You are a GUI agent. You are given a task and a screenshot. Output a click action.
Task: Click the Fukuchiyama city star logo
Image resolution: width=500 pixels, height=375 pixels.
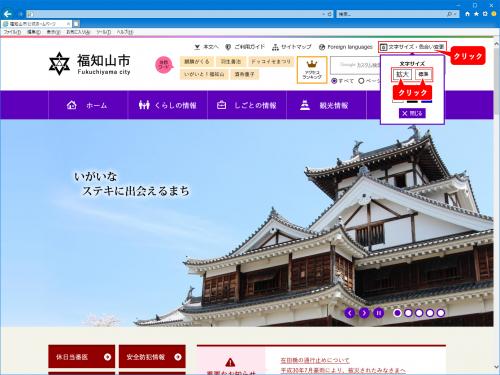point(59,63)
